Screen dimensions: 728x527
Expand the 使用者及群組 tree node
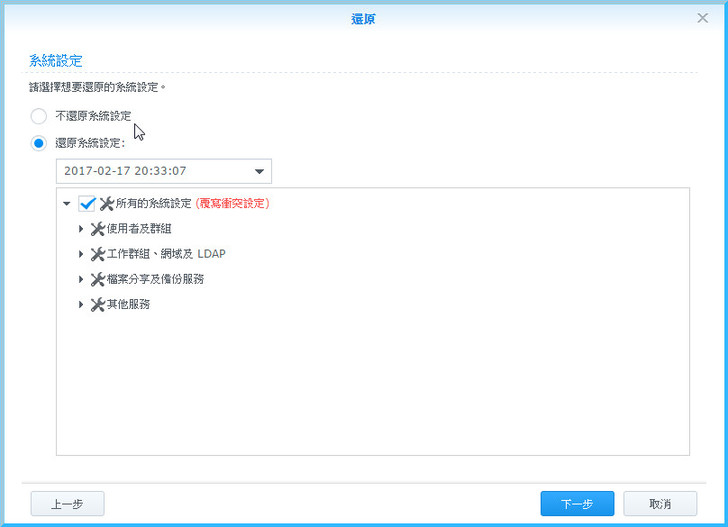(x=81, y=229)
